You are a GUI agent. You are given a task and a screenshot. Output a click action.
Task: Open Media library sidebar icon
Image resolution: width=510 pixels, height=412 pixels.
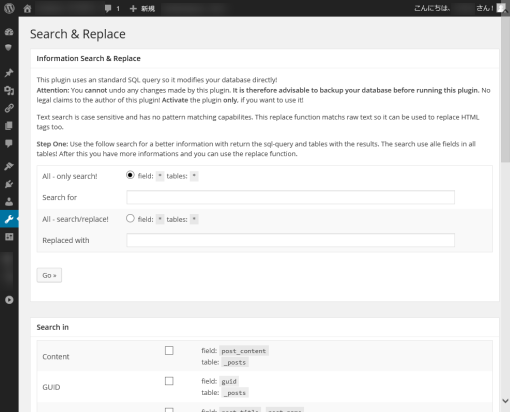click(9, 90)
